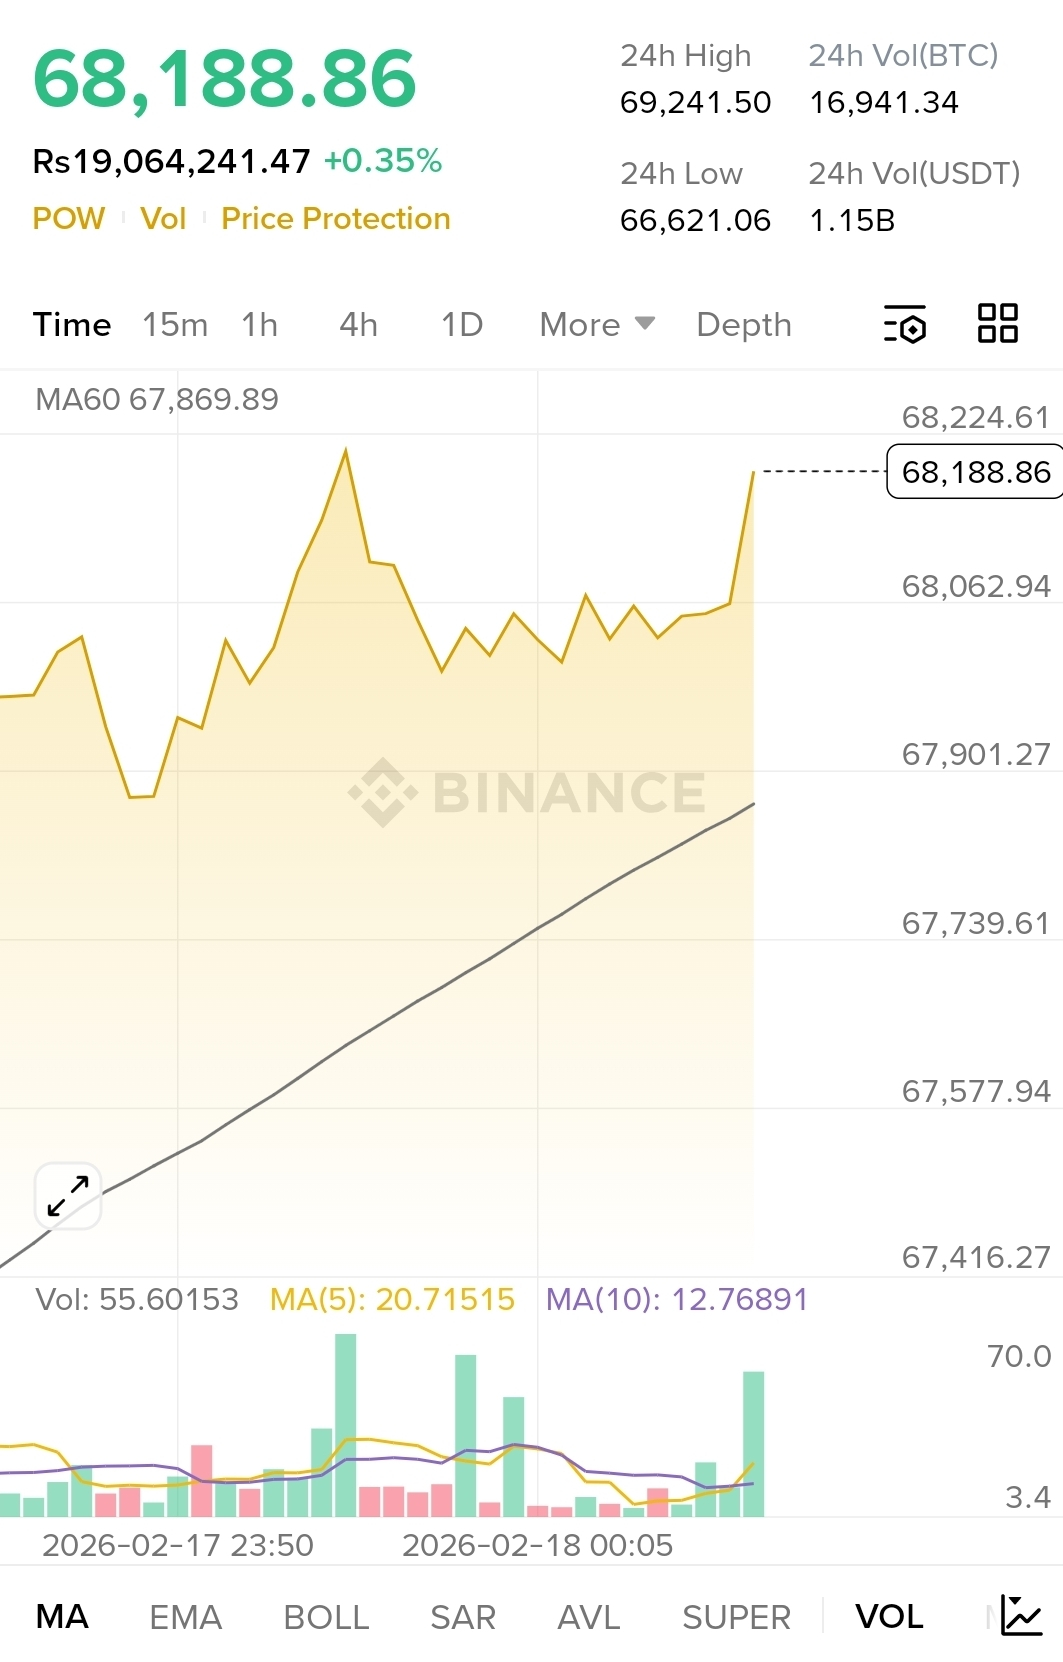The width and height of the screenshot is (1063, 1662).
Task: Tap the Vol tag link
Action: click(163, 219)
